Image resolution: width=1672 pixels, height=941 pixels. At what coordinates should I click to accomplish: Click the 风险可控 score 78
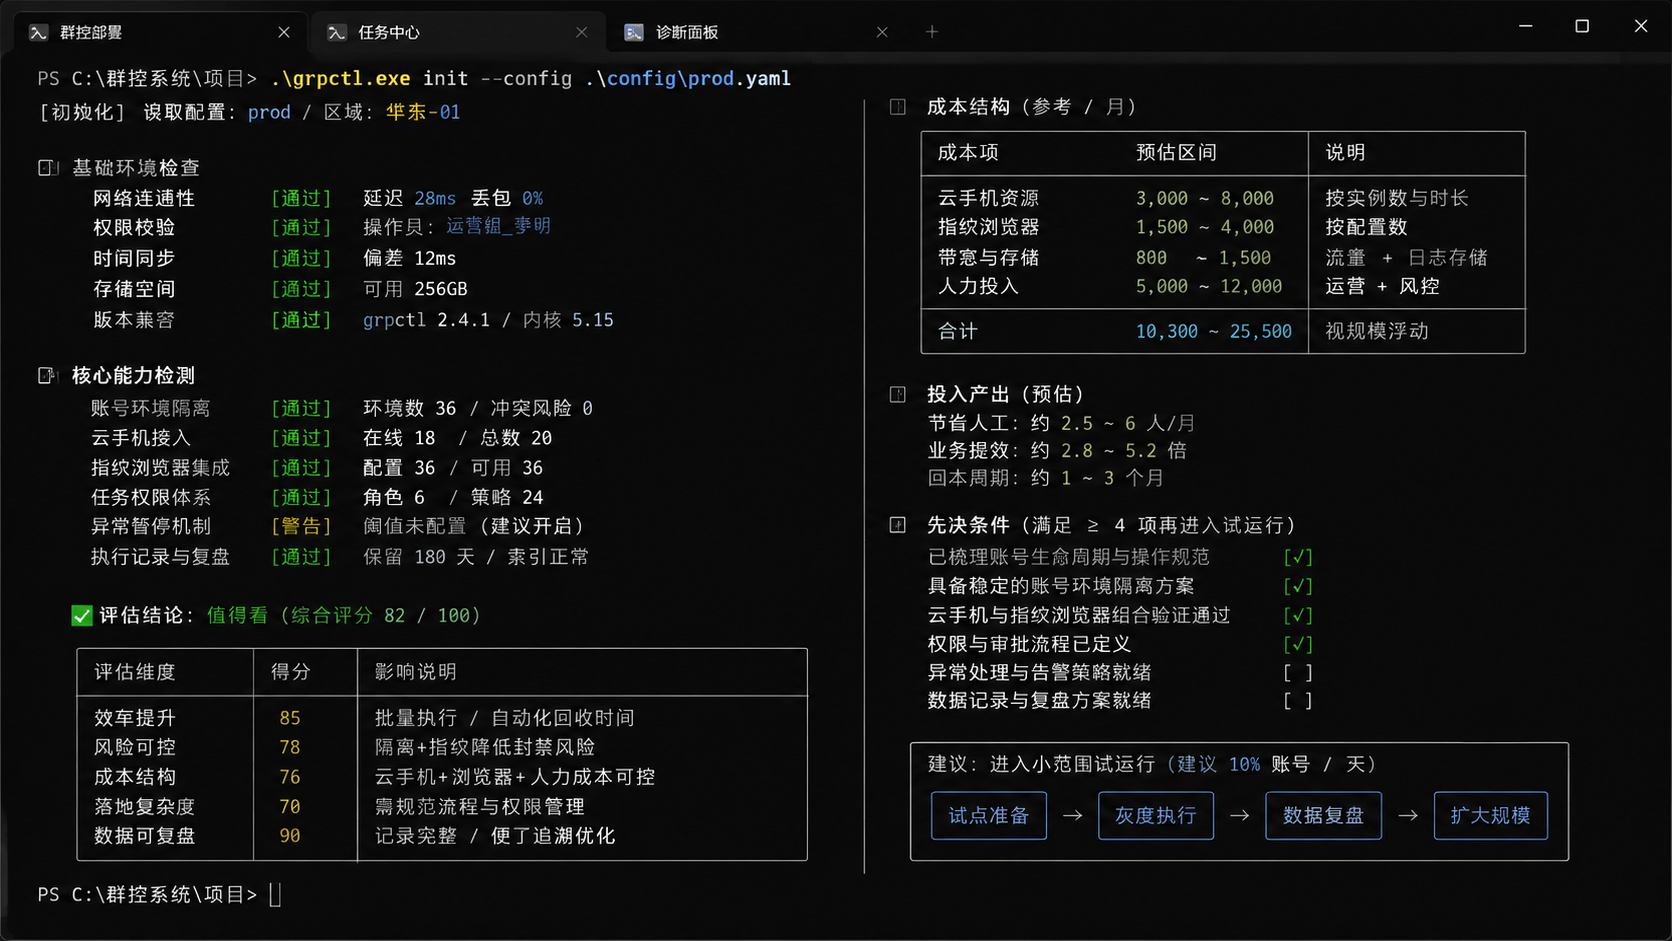[x=290, y=747]
